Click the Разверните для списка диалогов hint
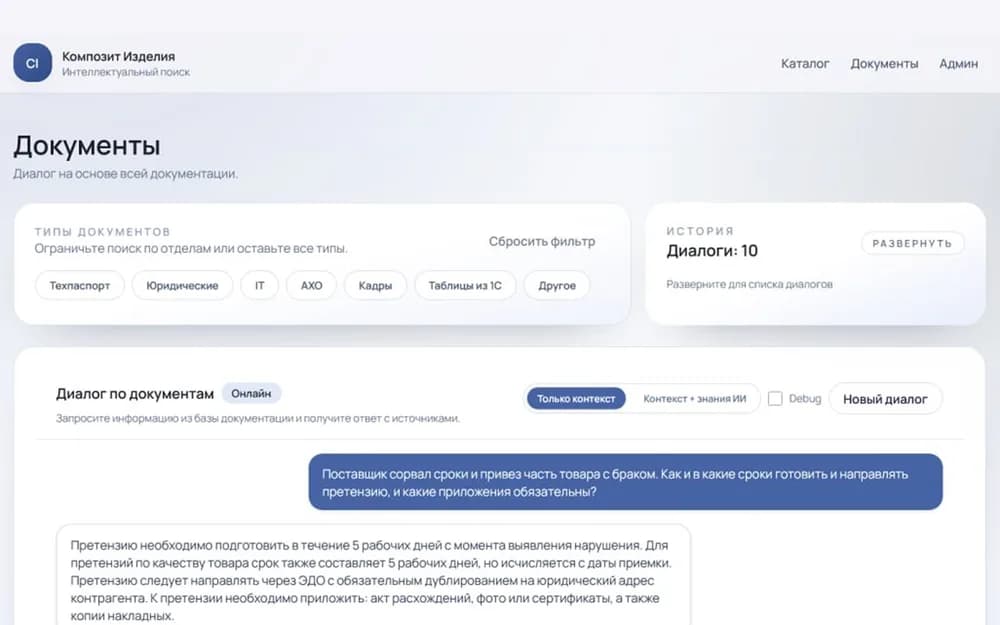 [x=749, y=284]
